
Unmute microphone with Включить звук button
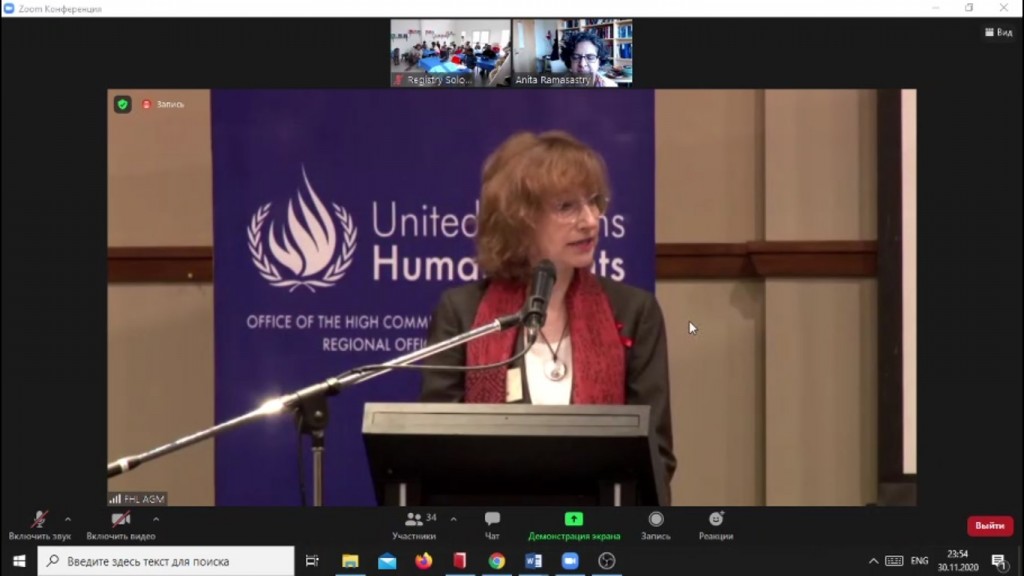pyautogui.click(x=39, y=526)
